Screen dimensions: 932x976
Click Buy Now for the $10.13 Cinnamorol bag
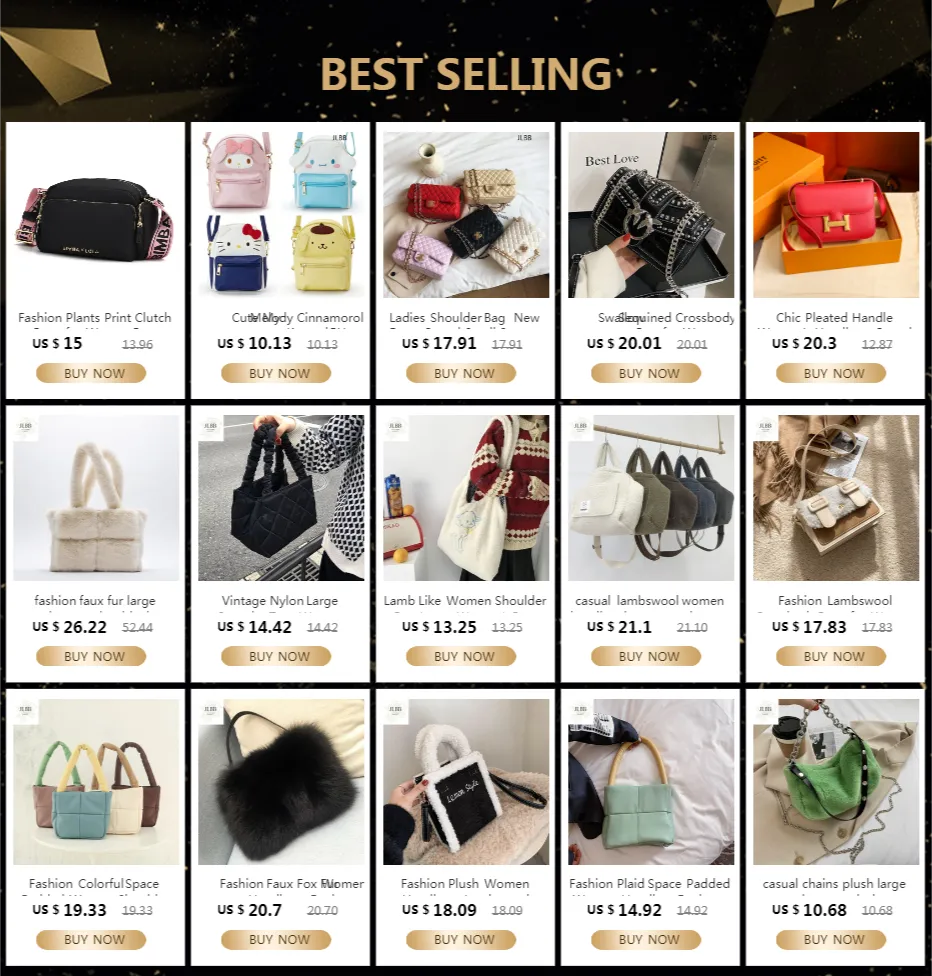[276, 373]
